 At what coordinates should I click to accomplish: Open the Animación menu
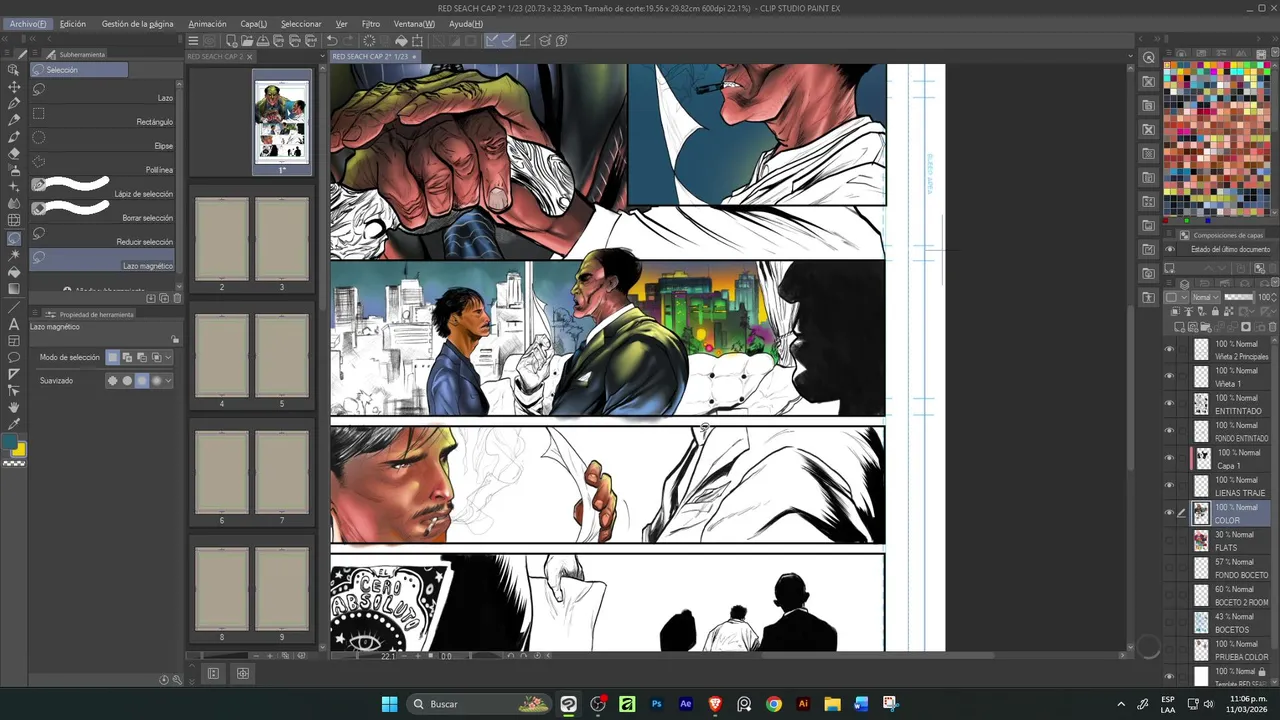coord(207,24)
